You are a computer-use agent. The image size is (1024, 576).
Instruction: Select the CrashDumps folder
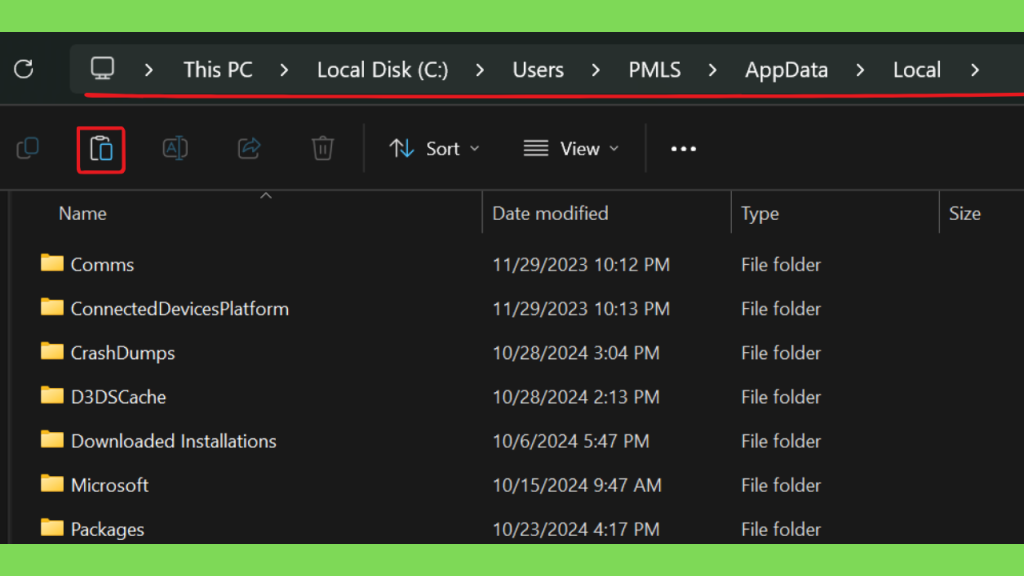(x=123, y=353)
